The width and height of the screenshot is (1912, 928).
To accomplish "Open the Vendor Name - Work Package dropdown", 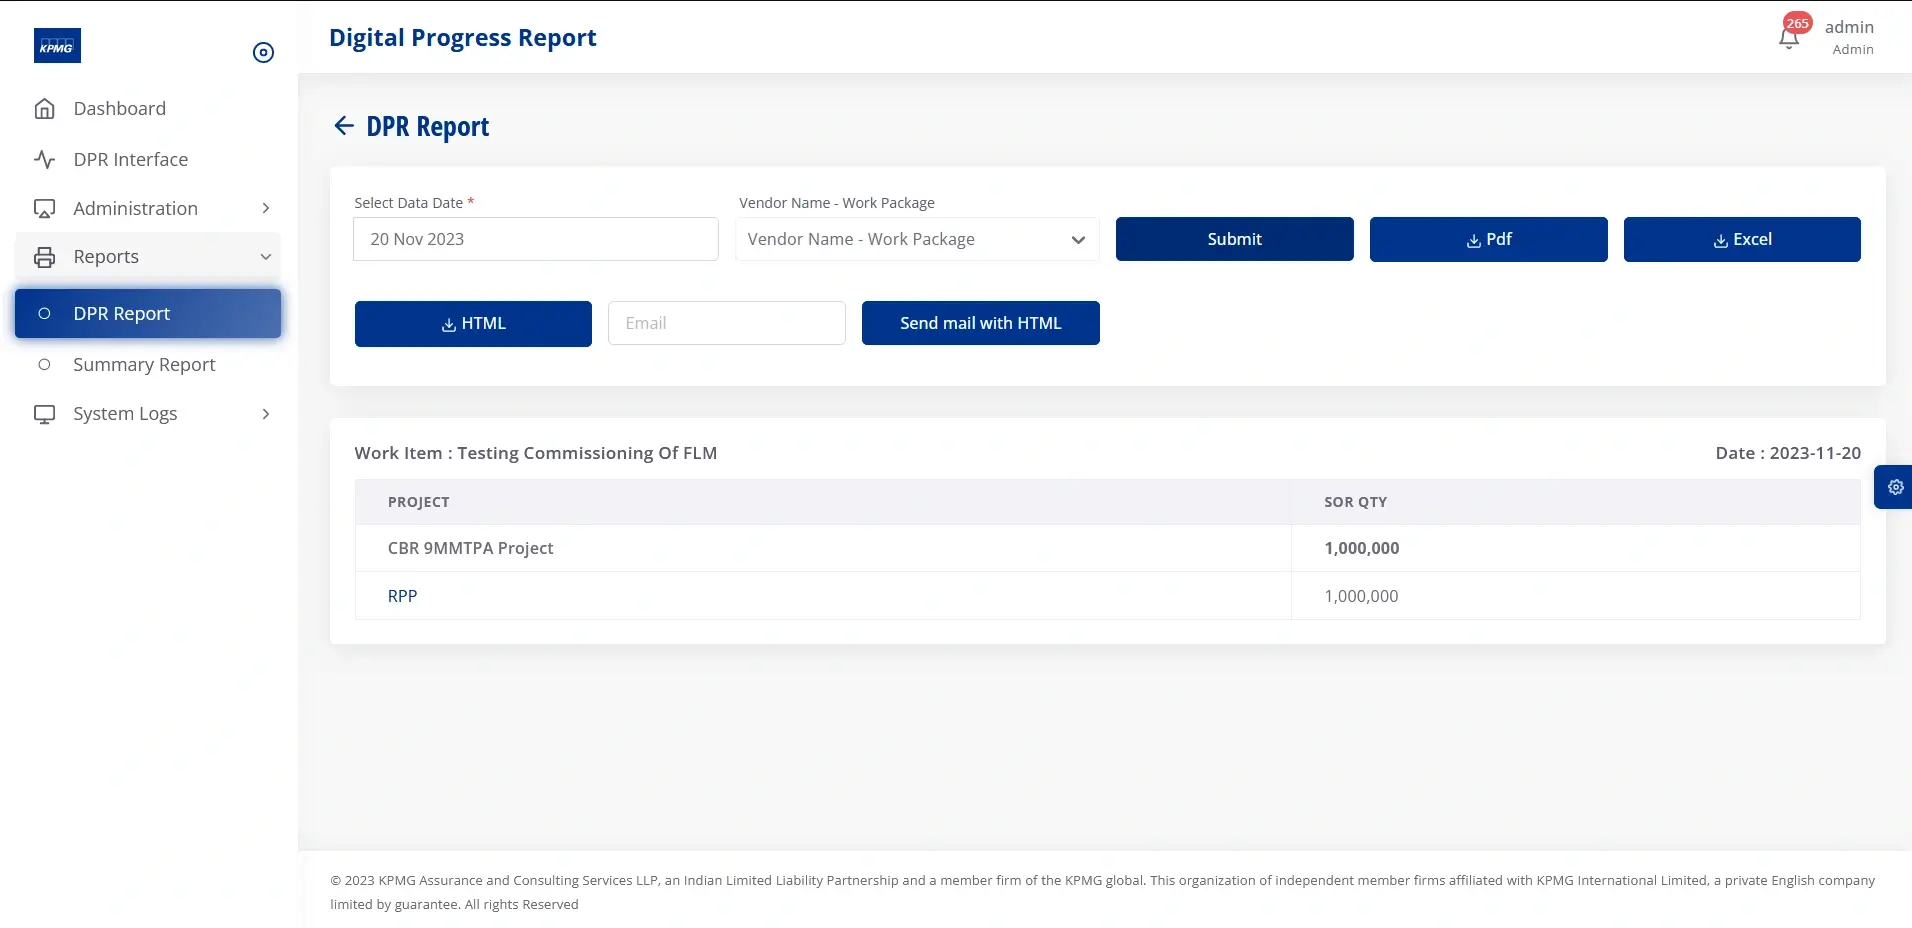I will pos(915,239).
